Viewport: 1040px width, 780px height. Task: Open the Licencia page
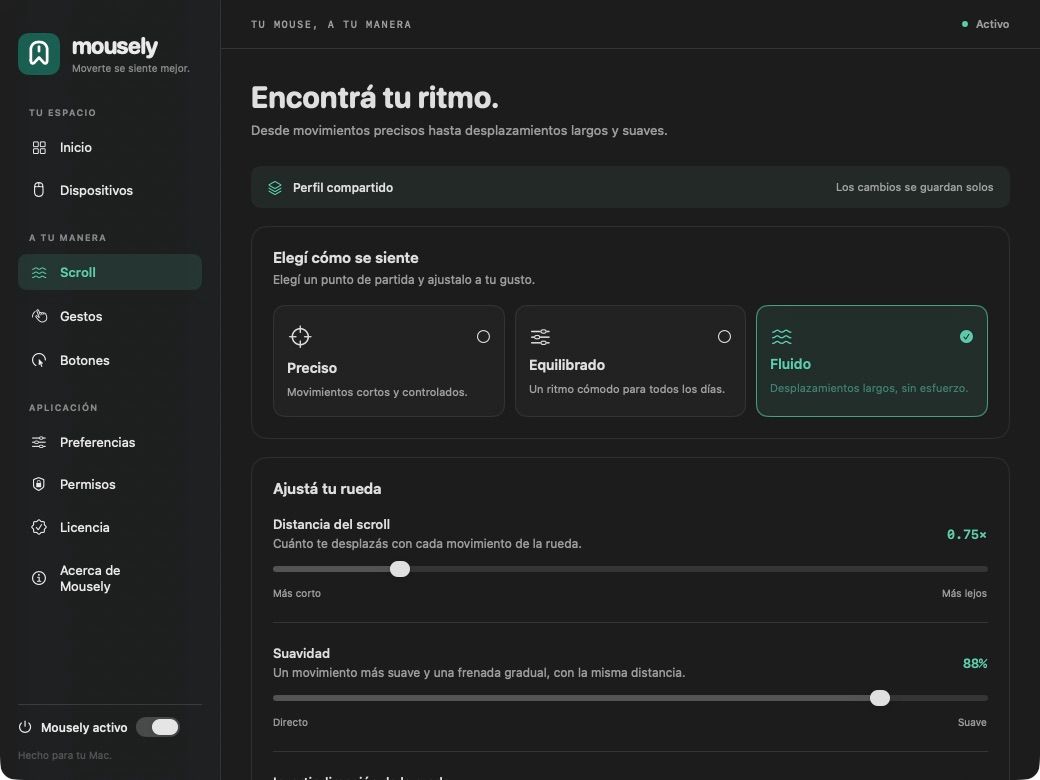pos(110,527)
